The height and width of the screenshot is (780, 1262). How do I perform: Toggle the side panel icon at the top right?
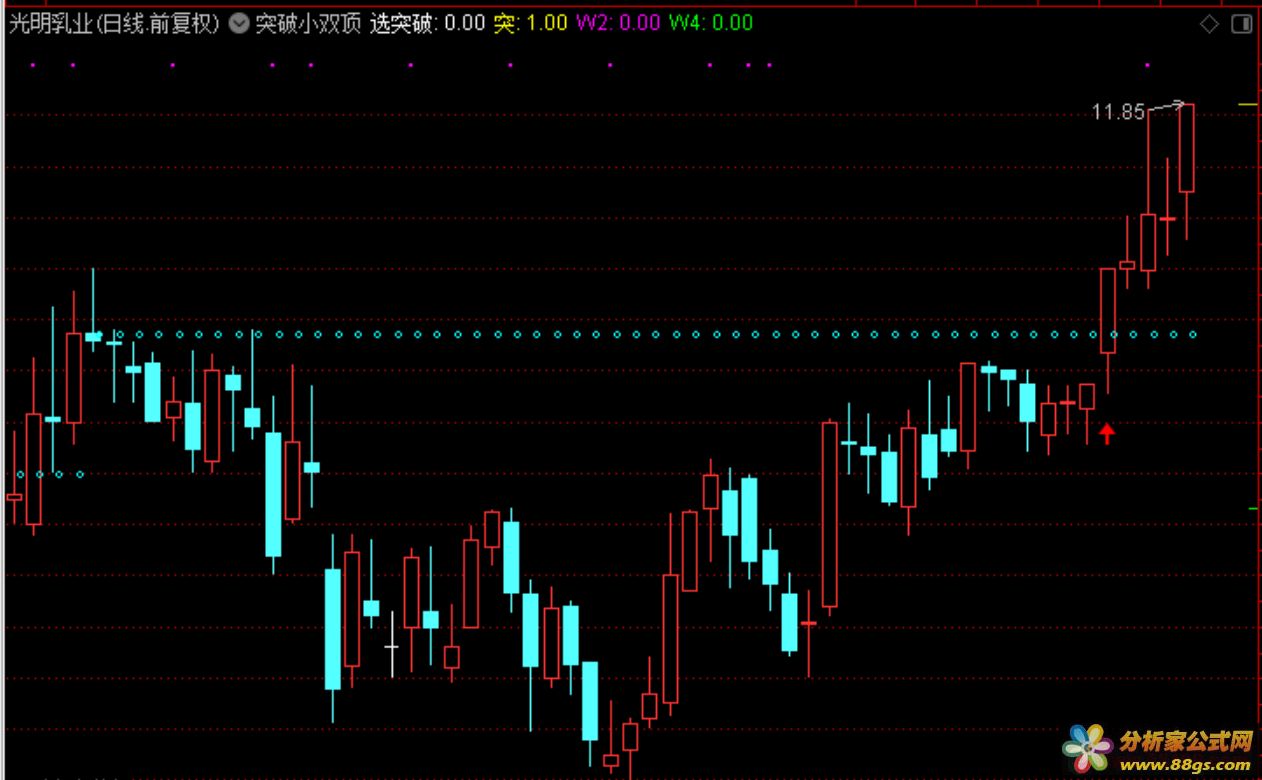click(1241, 24)
